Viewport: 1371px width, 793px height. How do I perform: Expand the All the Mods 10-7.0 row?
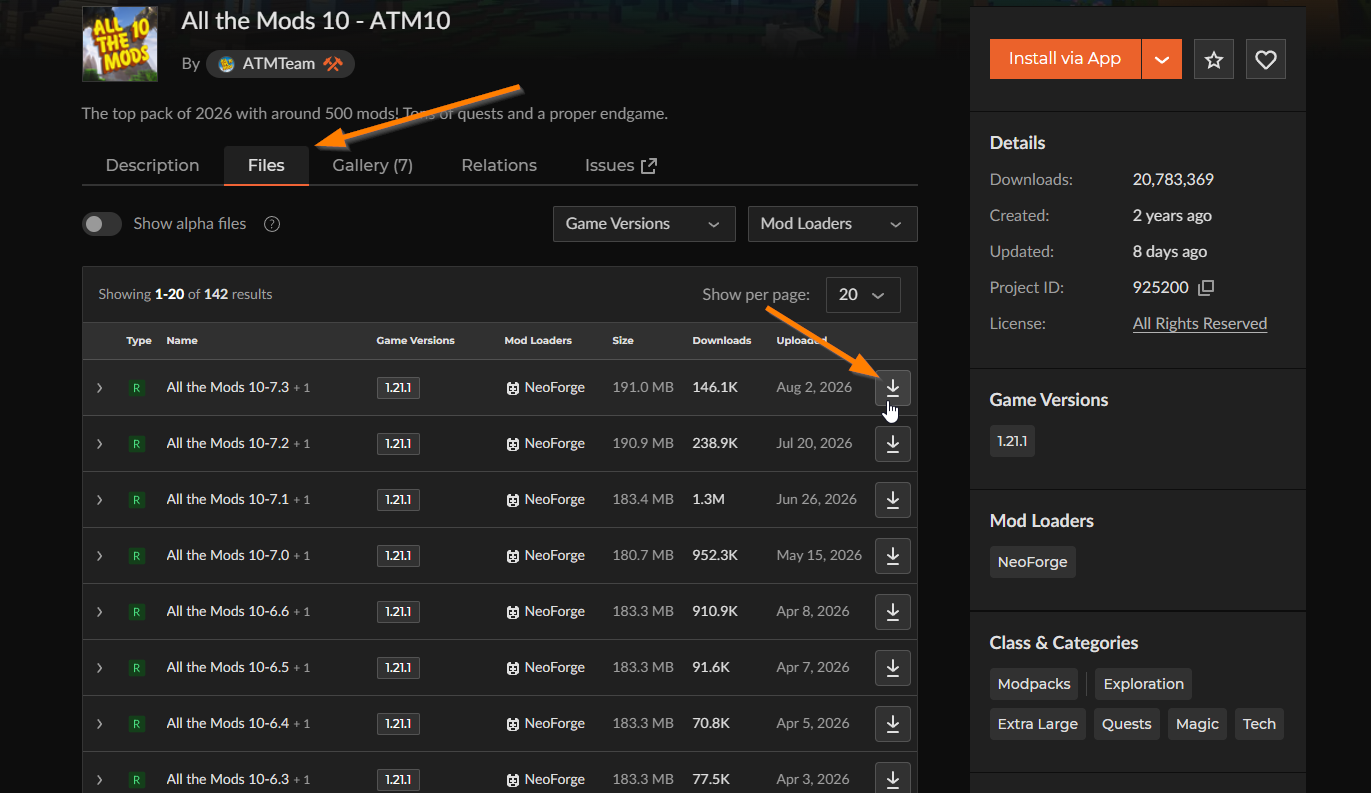pos(99,555)
